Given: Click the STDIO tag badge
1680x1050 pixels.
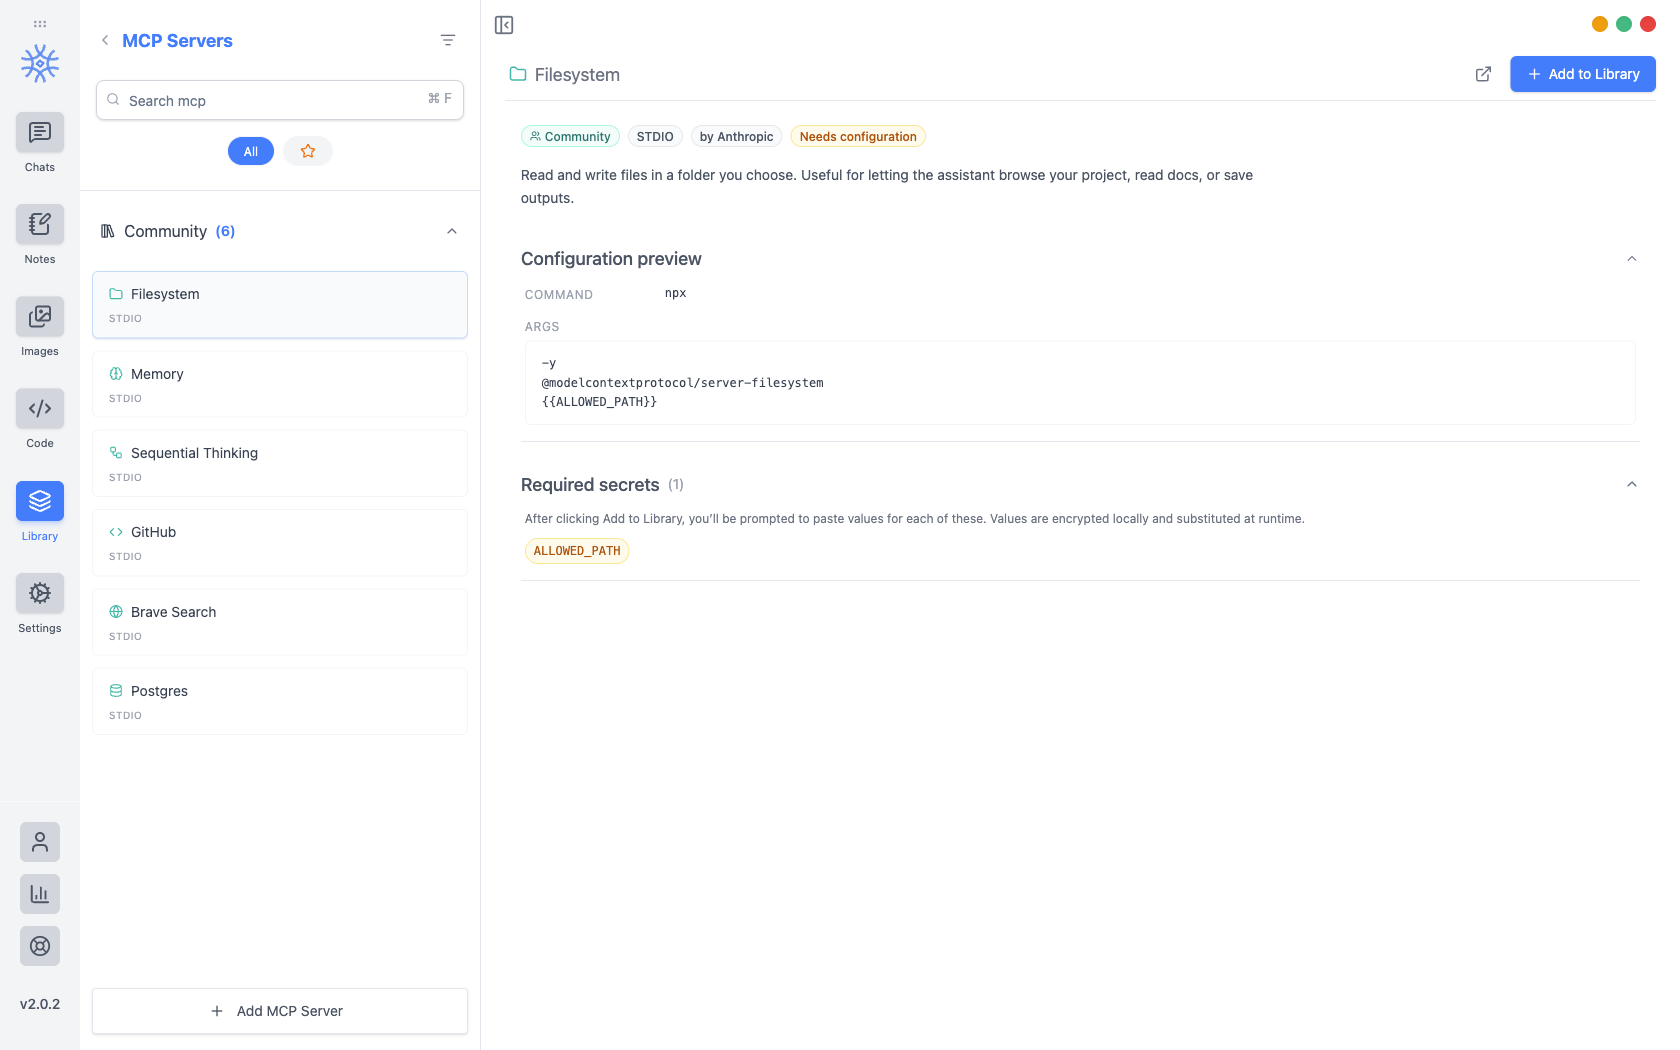Looking at the screenshot, I should (x=655, y=137).
